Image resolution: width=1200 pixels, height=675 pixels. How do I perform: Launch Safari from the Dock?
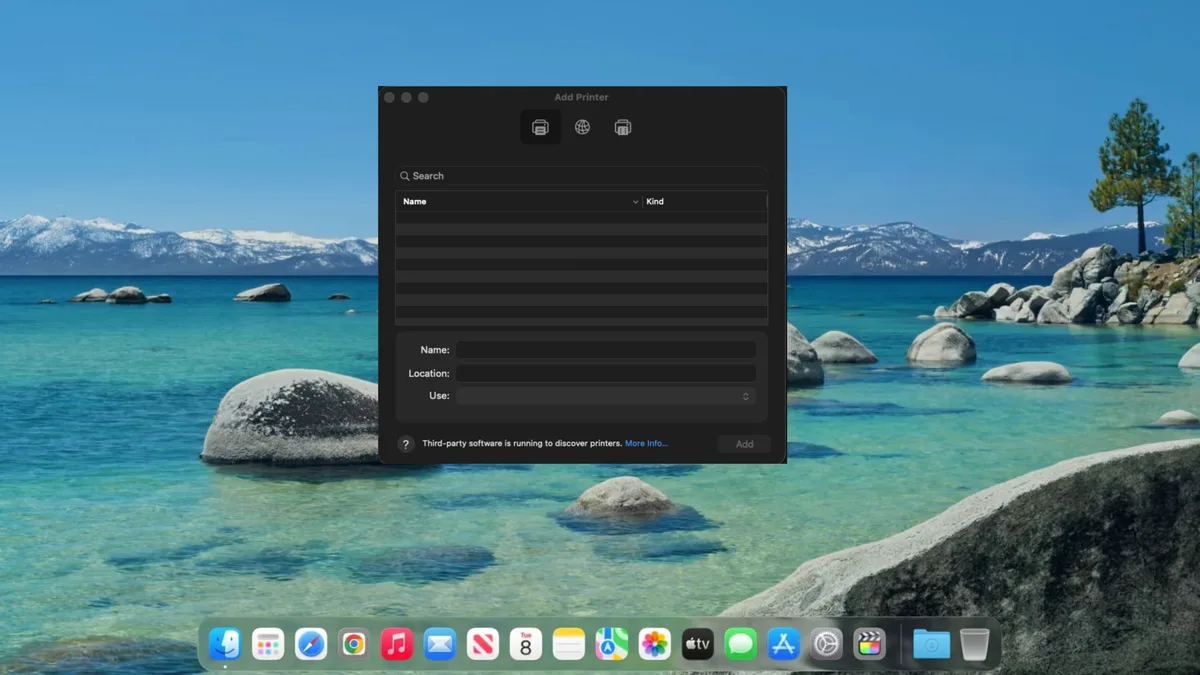coord(311,644)
